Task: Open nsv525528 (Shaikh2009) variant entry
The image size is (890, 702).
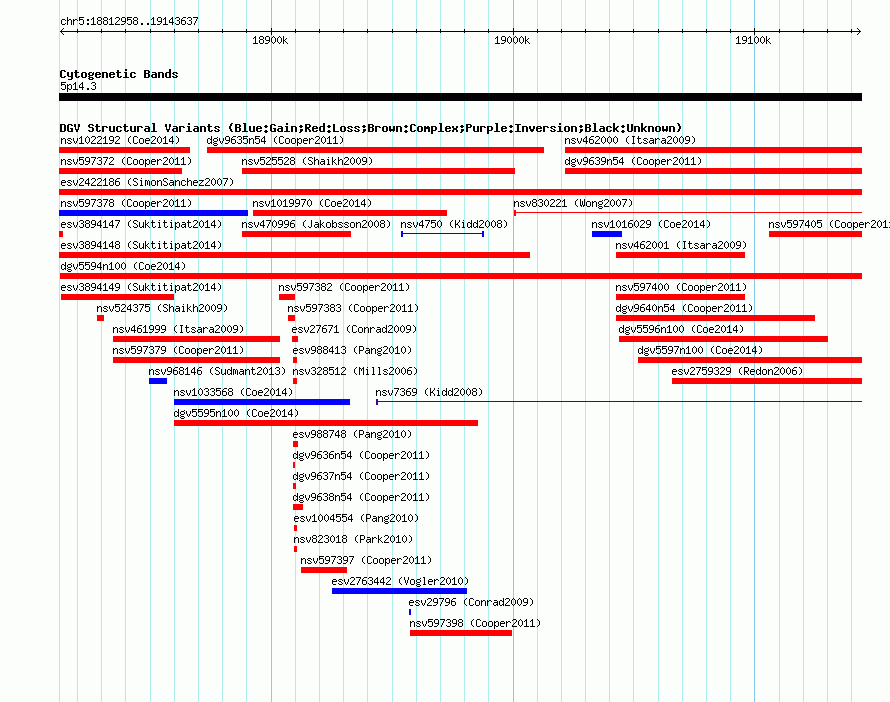Action: (307, 161)
